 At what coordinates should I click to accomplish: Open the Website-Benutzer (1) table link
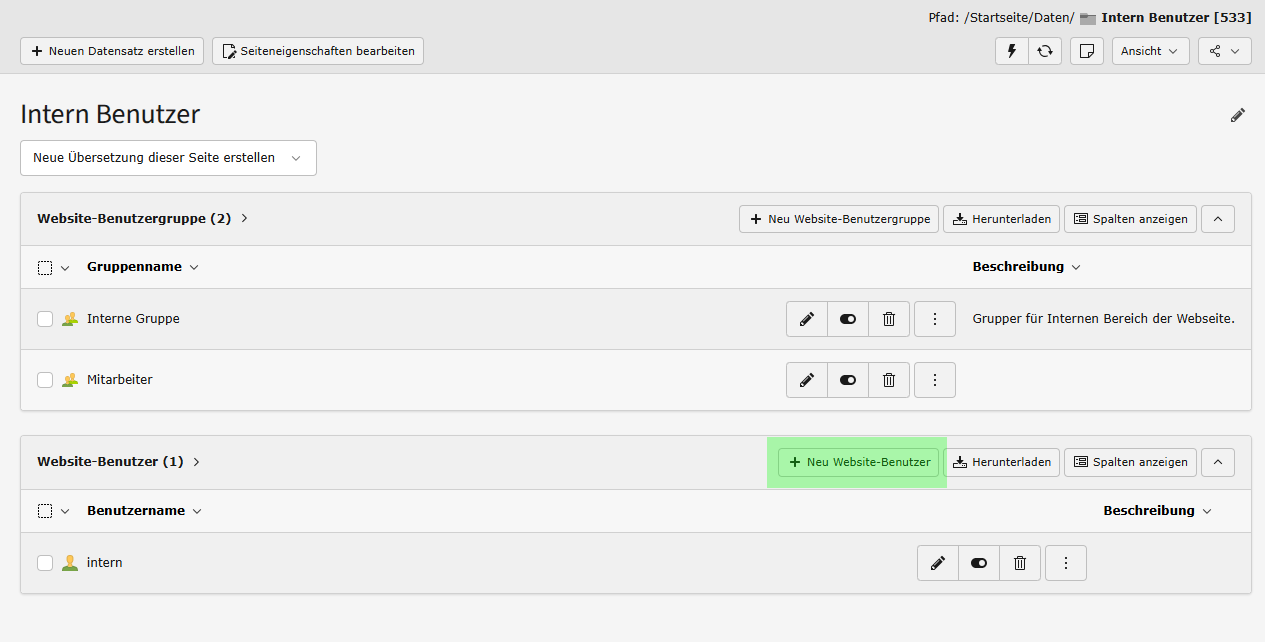(x=119, y=462)
